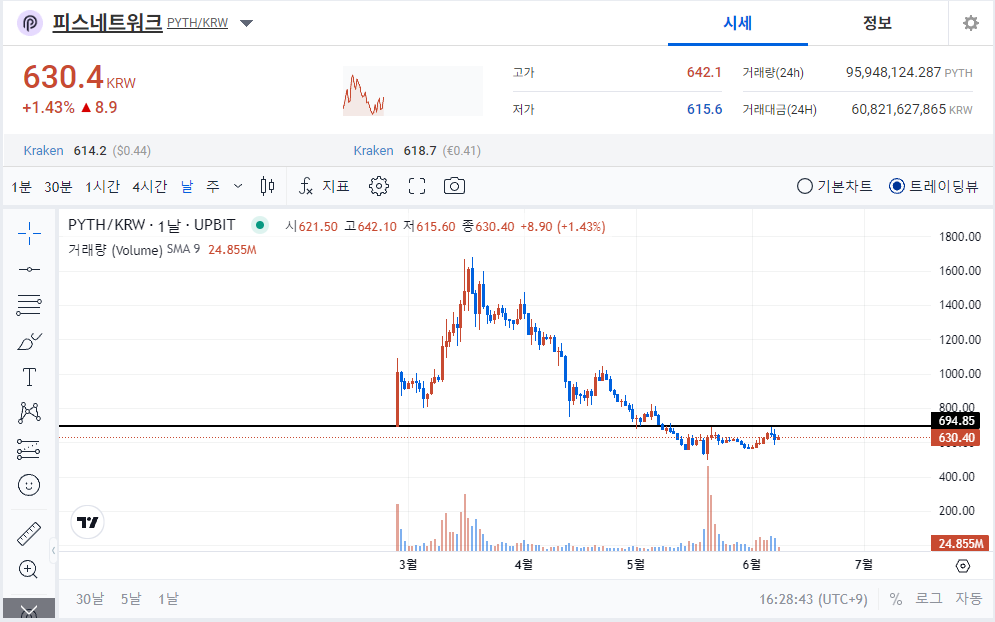This screenshot has height=622, width=995.
Task: Open the PYTH/KRW pair selector dropdown
Action: click(246, 22)
